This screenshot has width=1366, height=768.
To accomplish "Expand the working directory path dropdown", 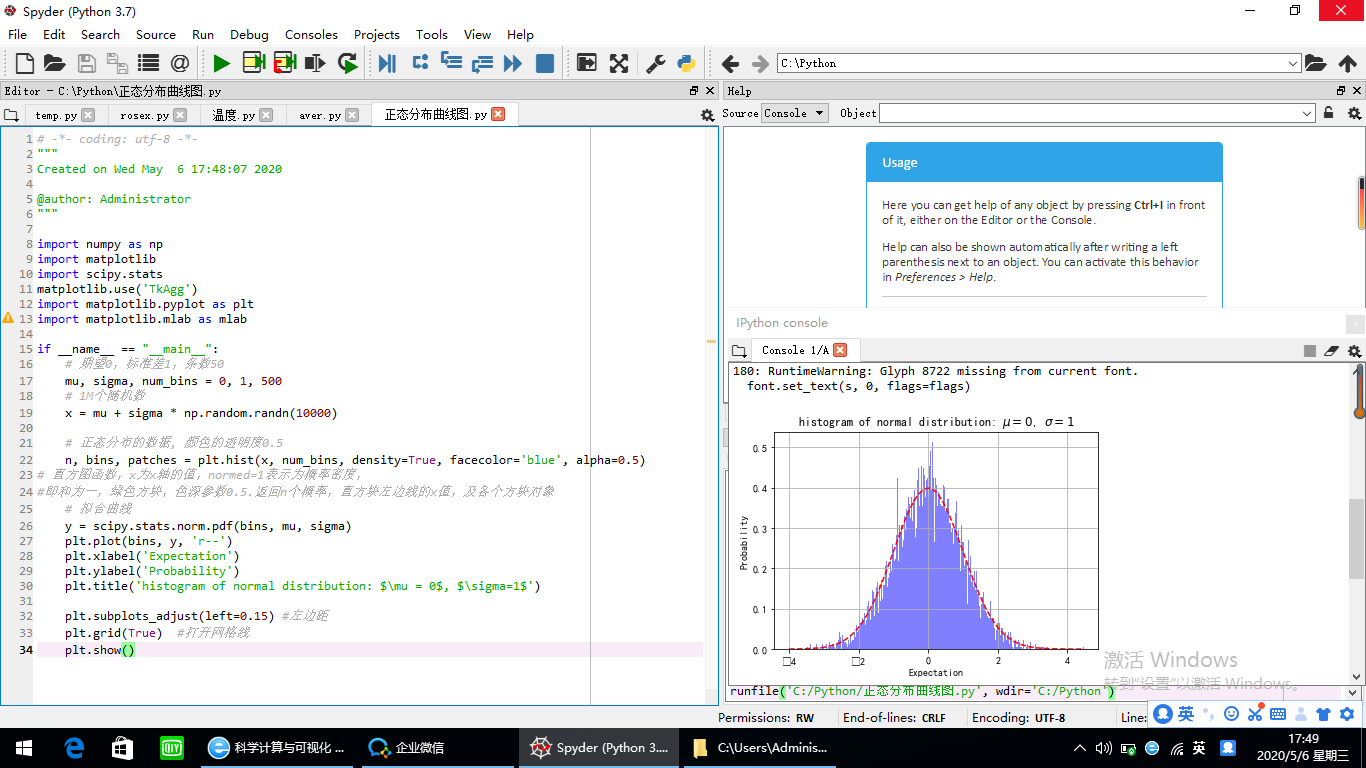I will (1293, 63).
